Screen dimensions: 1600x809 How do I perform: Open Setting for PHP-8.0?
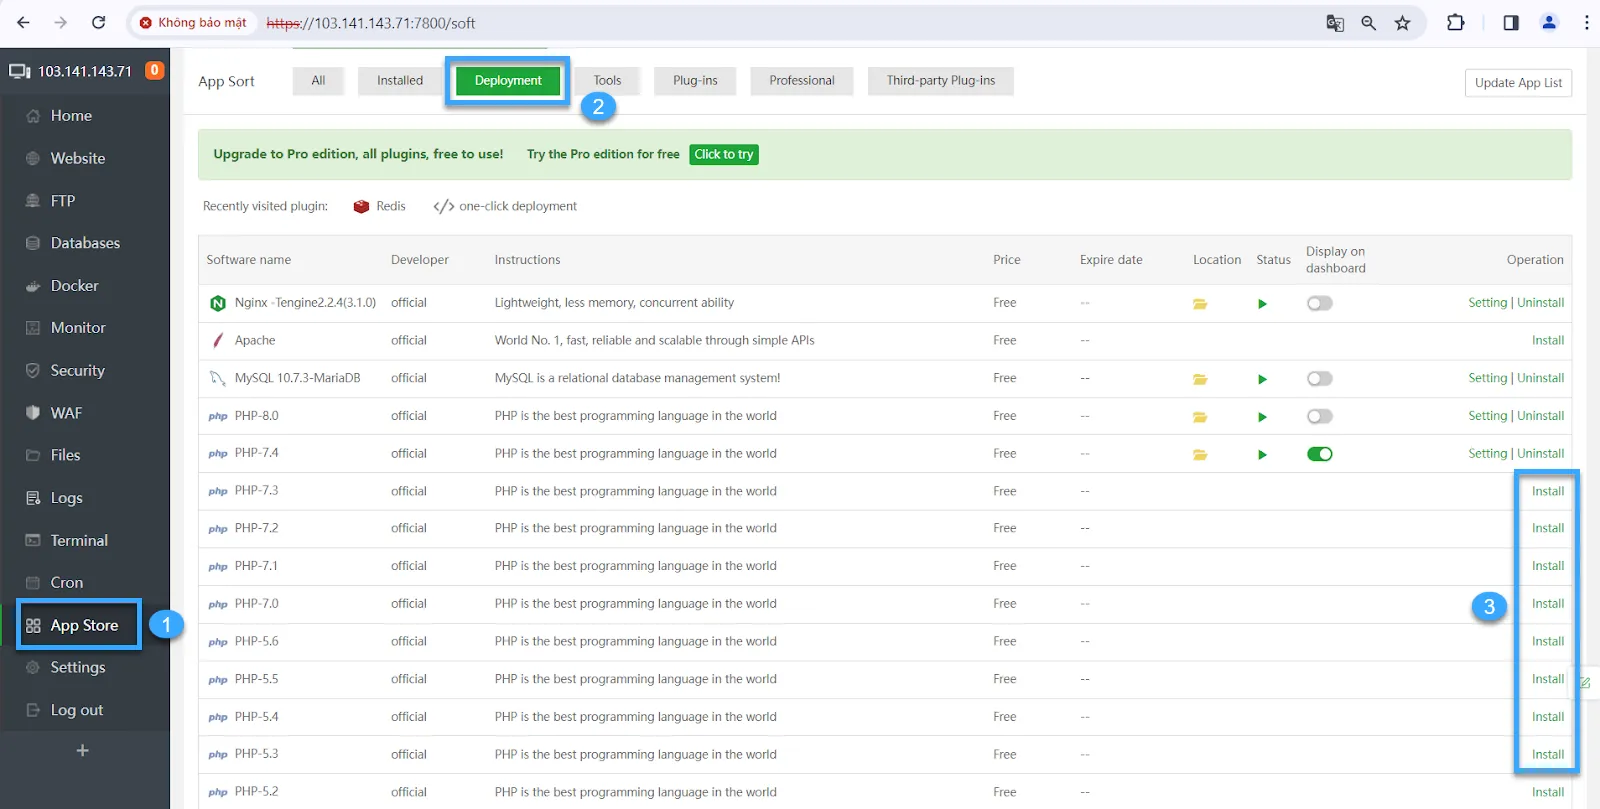[1487, 416]
